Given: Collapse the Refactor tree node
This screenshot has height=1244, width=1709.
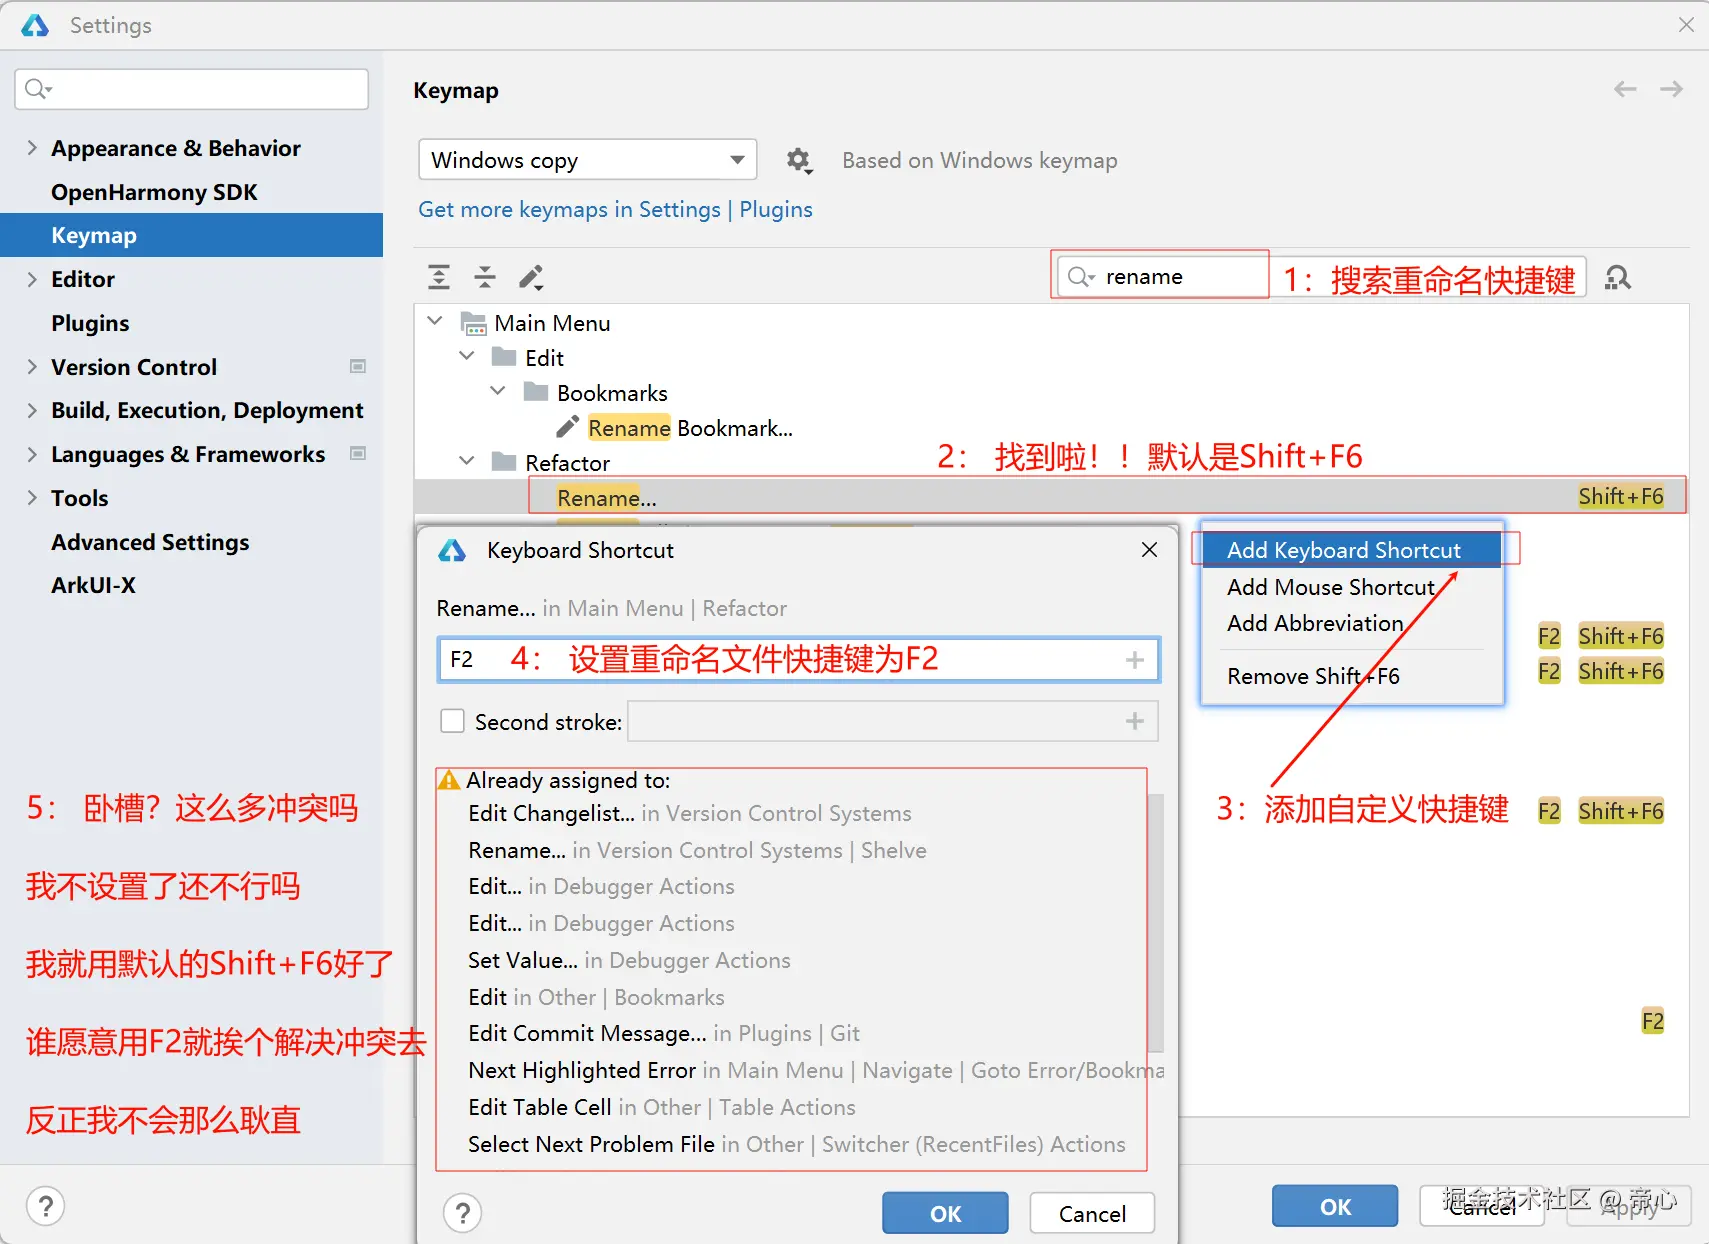Looking at the screenshot, I should [466, 461].
